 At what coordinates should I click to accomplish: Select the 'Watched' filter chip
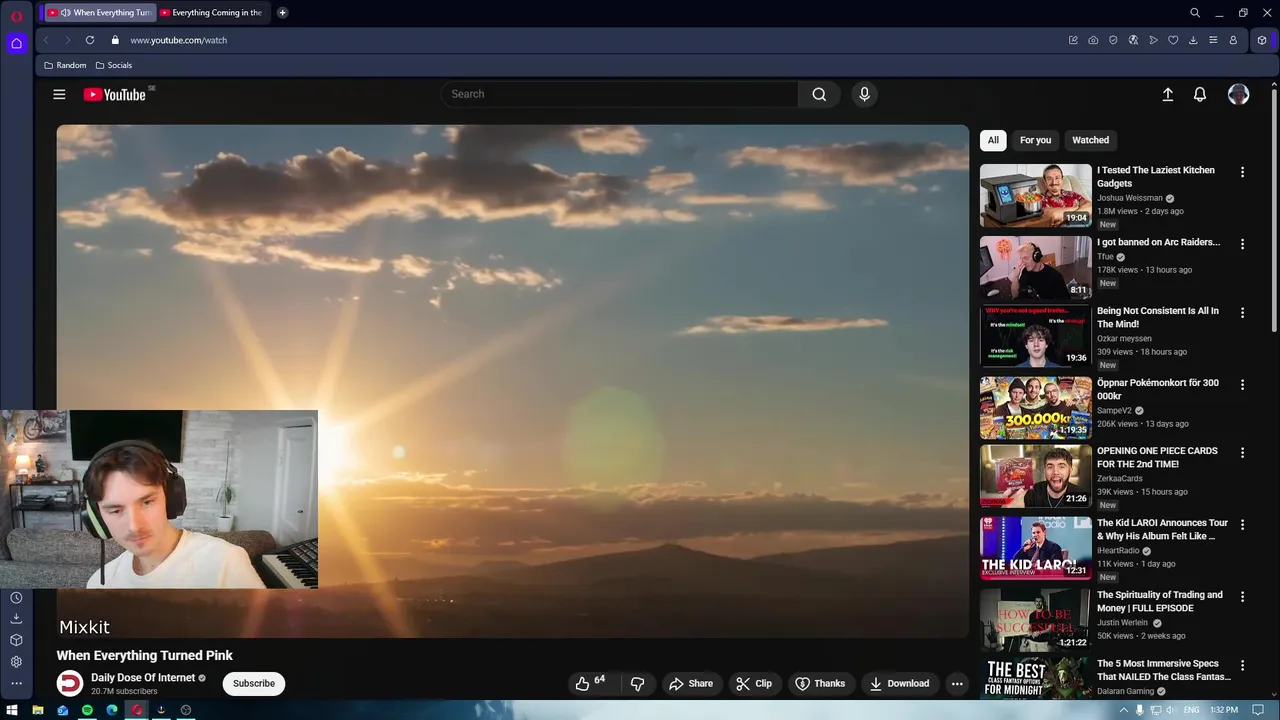pyautogui.click(x=1090, y=140)
